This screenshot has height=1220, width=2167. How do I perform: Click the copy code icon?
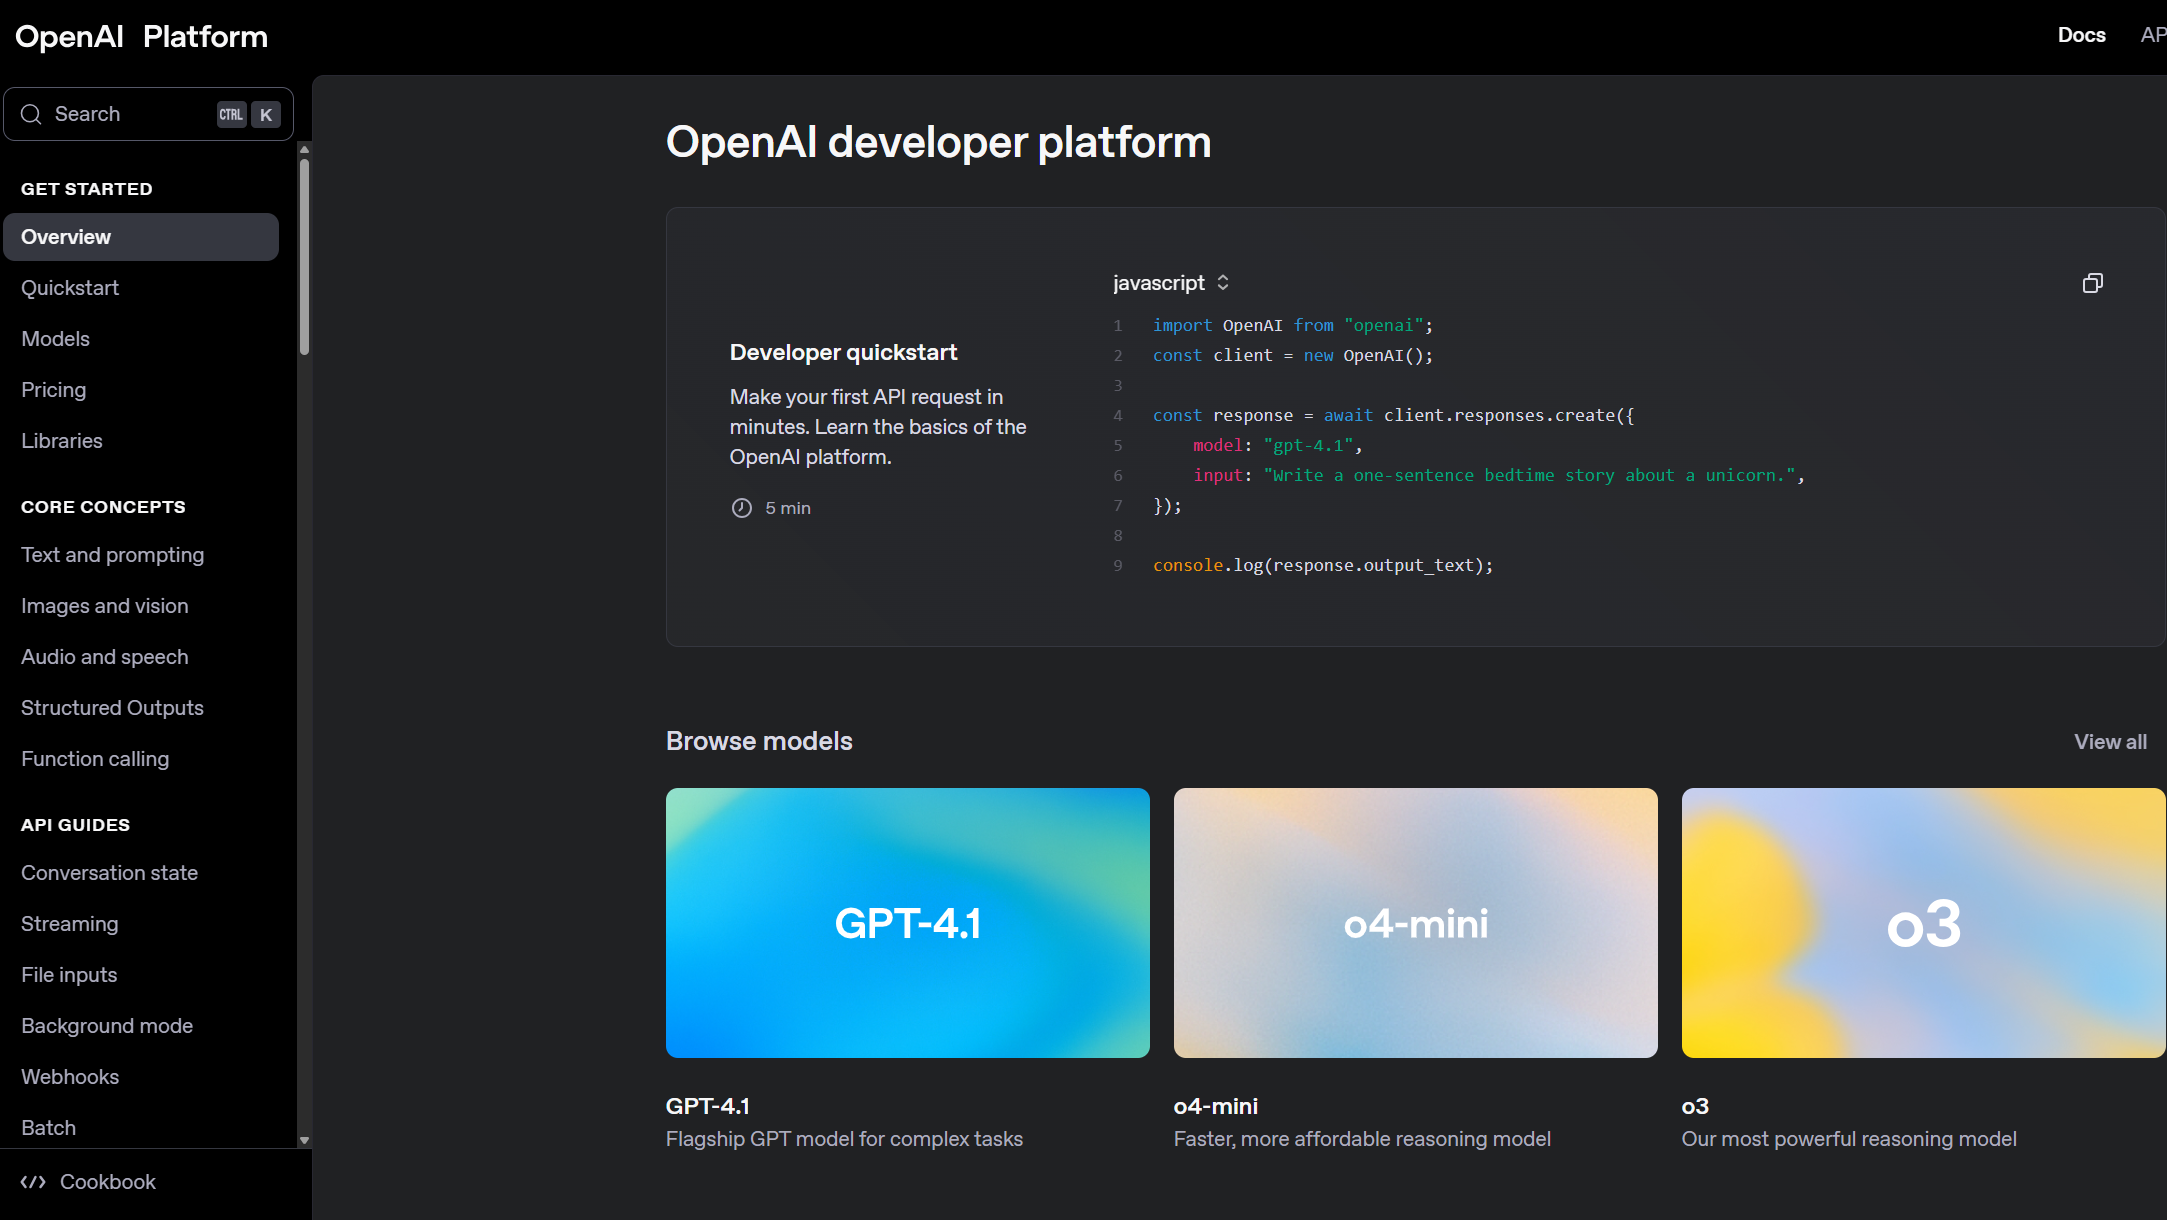[x=2092, y=283]
